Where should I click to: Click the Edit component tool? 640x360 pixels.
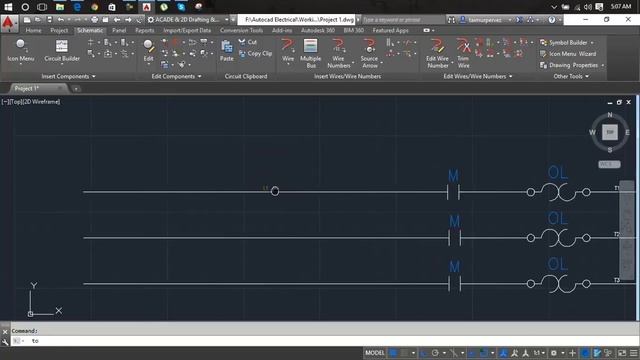coord(149,50)
